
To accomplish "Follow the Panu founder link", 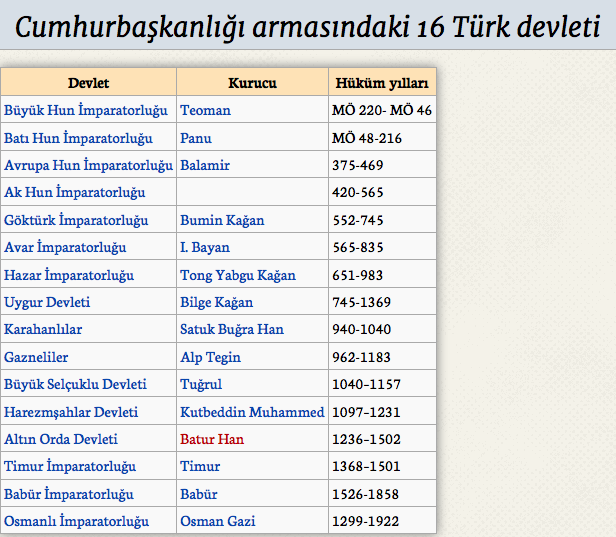I will pos(196,138).
